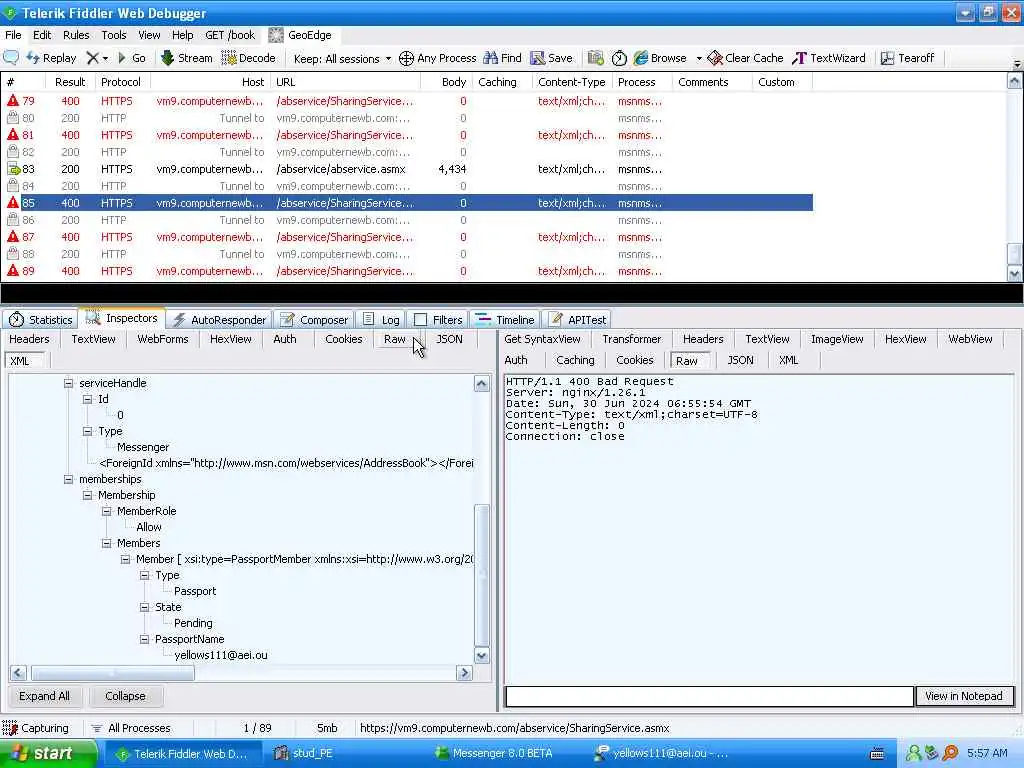Click the Clear Cache button
The image size is (1024, 768).
pos(745,58)
